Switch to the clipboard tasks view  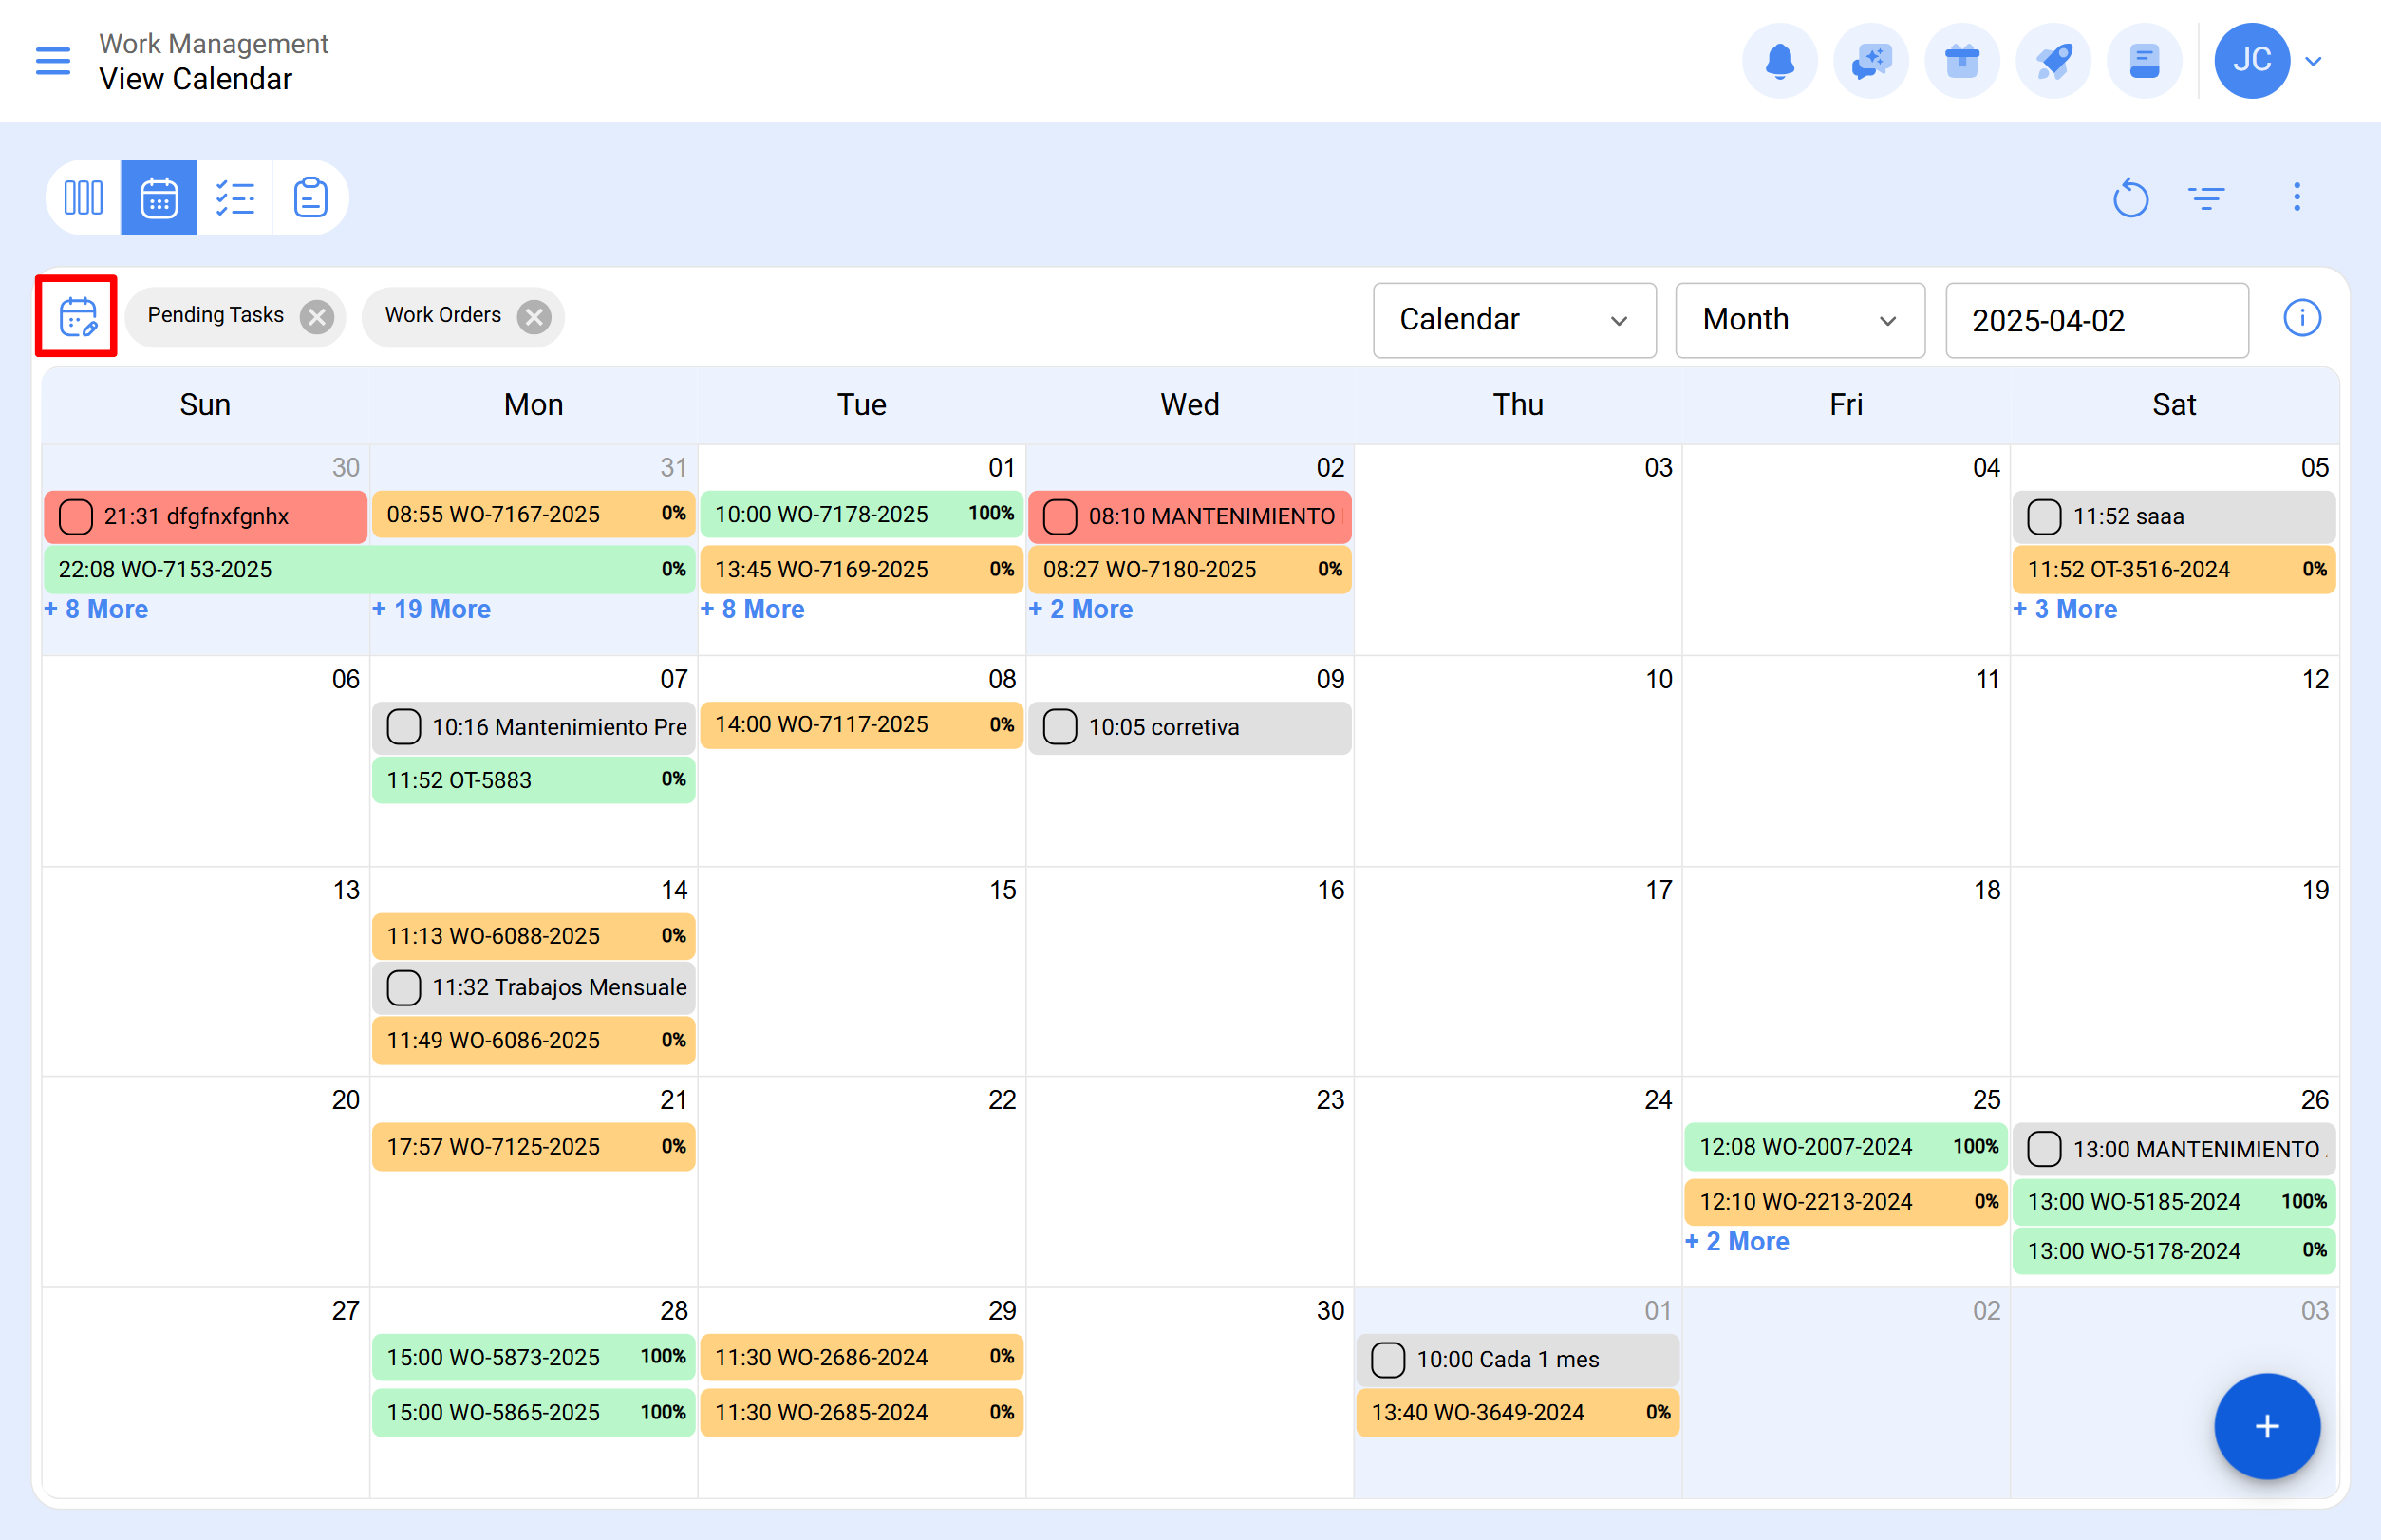310,197
